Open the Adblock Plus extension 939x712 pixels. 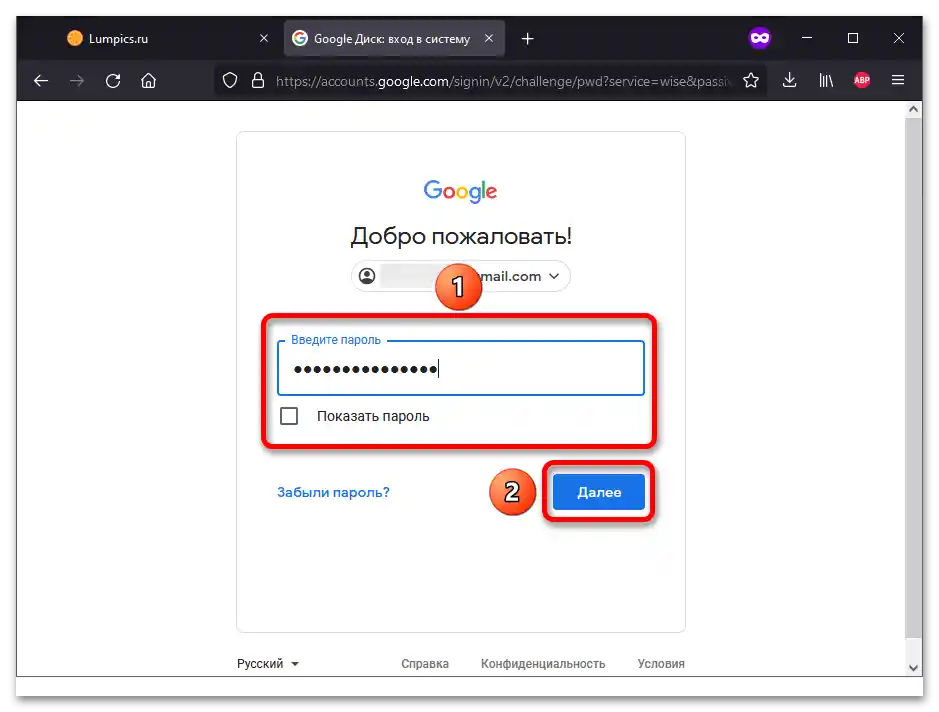pos(862,80)
